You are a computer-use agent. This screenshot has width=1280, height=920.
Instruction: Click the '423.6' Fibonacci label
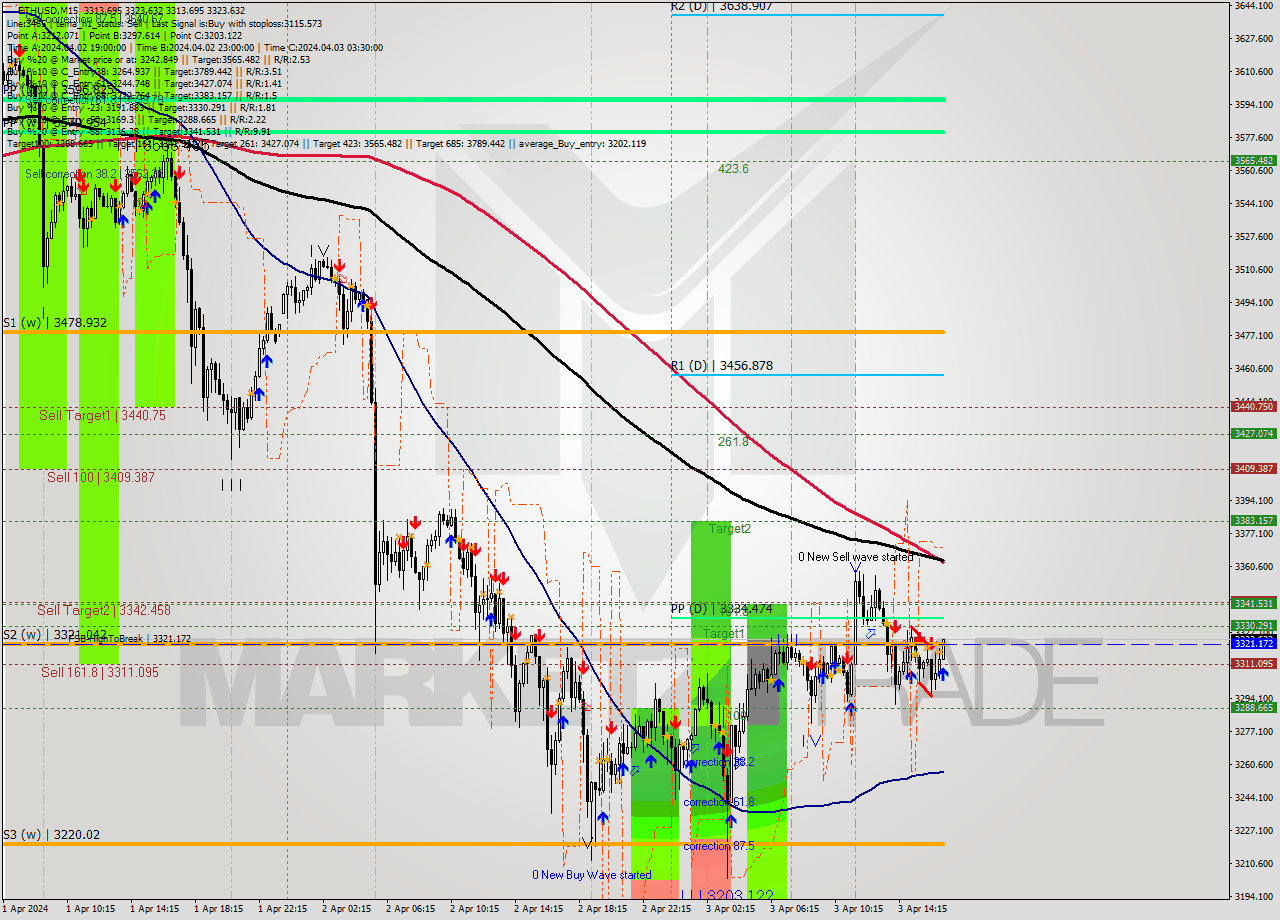[x=733, y=169]
